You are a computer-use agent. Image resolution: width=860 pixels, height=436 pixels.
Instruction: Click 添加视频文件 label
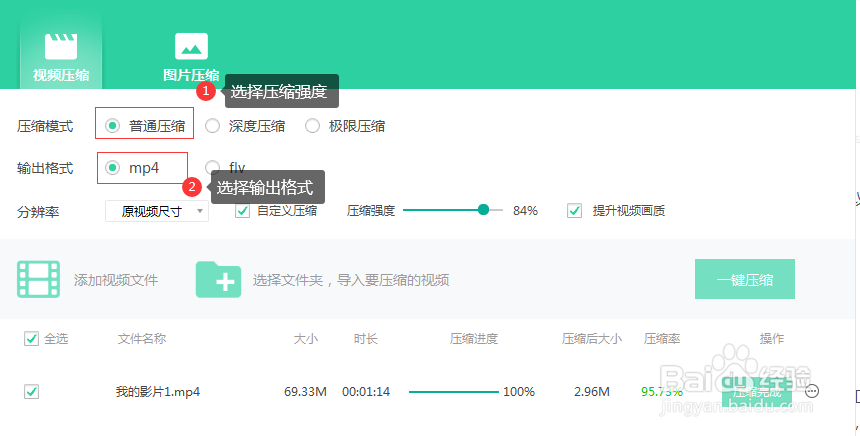(116, 280)
